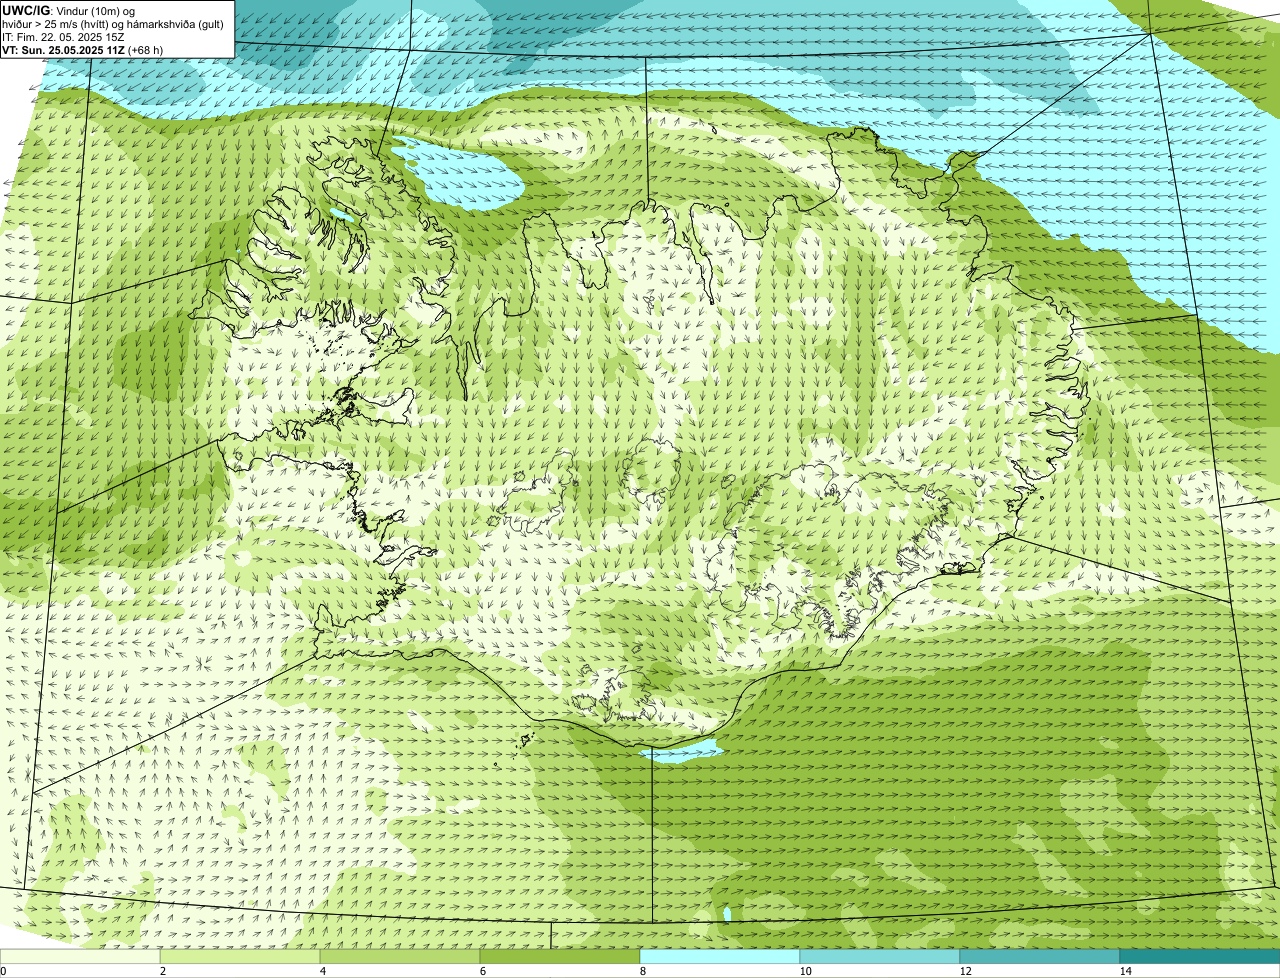Select the pale cyan 8–10 legend swatch
This screenshot has height=978, width=1280.
tap(720, 956)
